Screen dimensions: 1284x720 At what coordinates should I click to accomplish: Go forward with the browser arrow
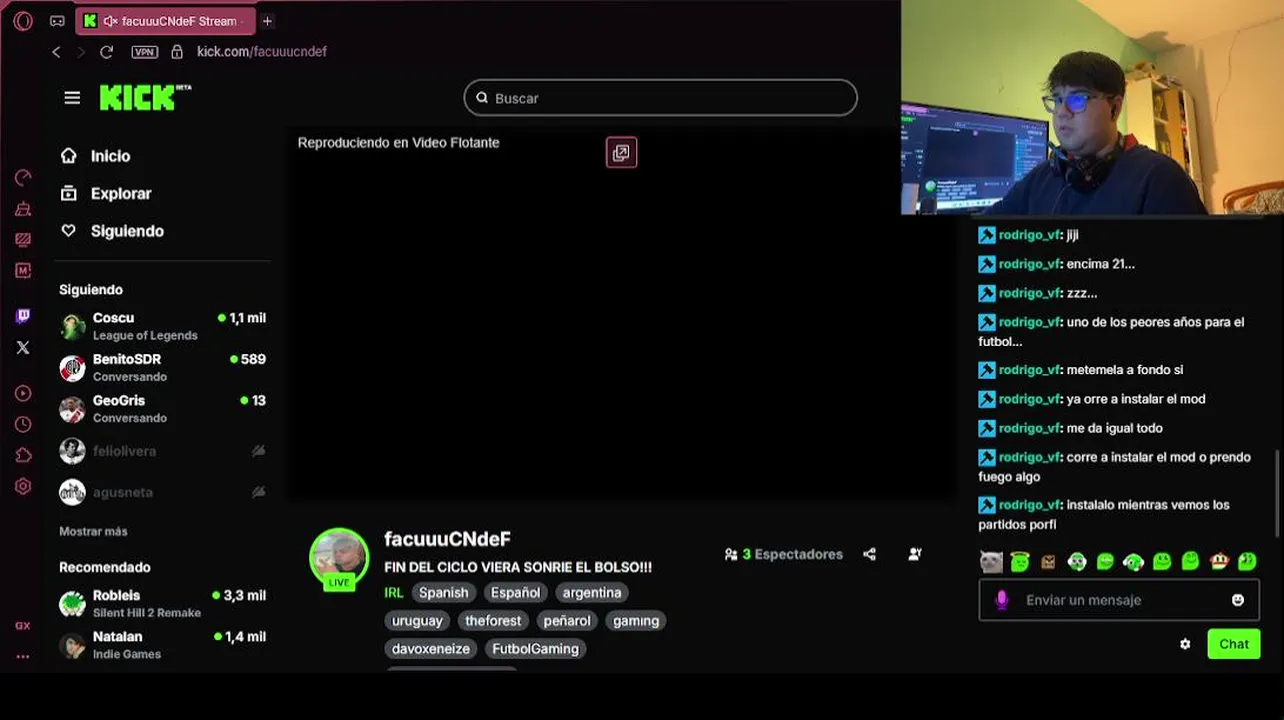click(x=81, y=52)
